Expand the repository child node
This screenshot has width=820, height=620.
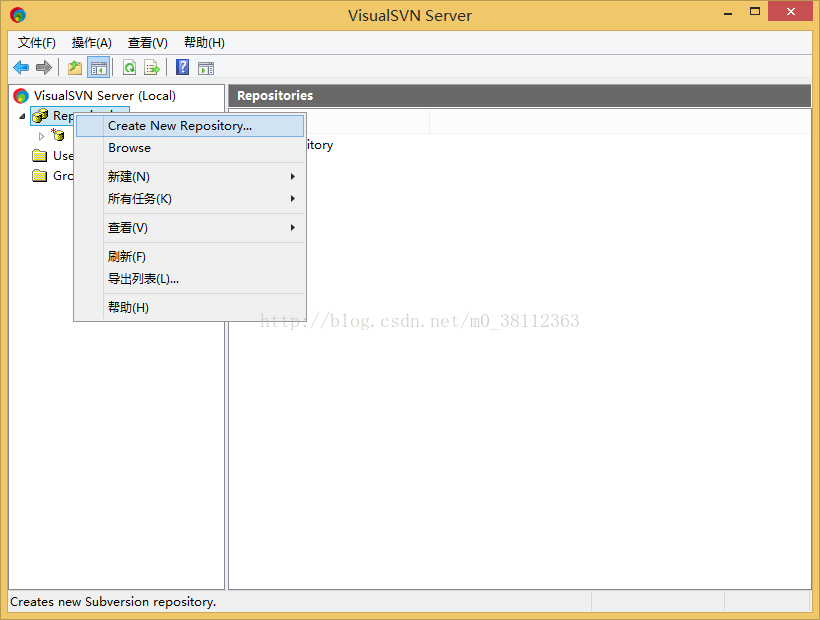click(x=41, y=136)
